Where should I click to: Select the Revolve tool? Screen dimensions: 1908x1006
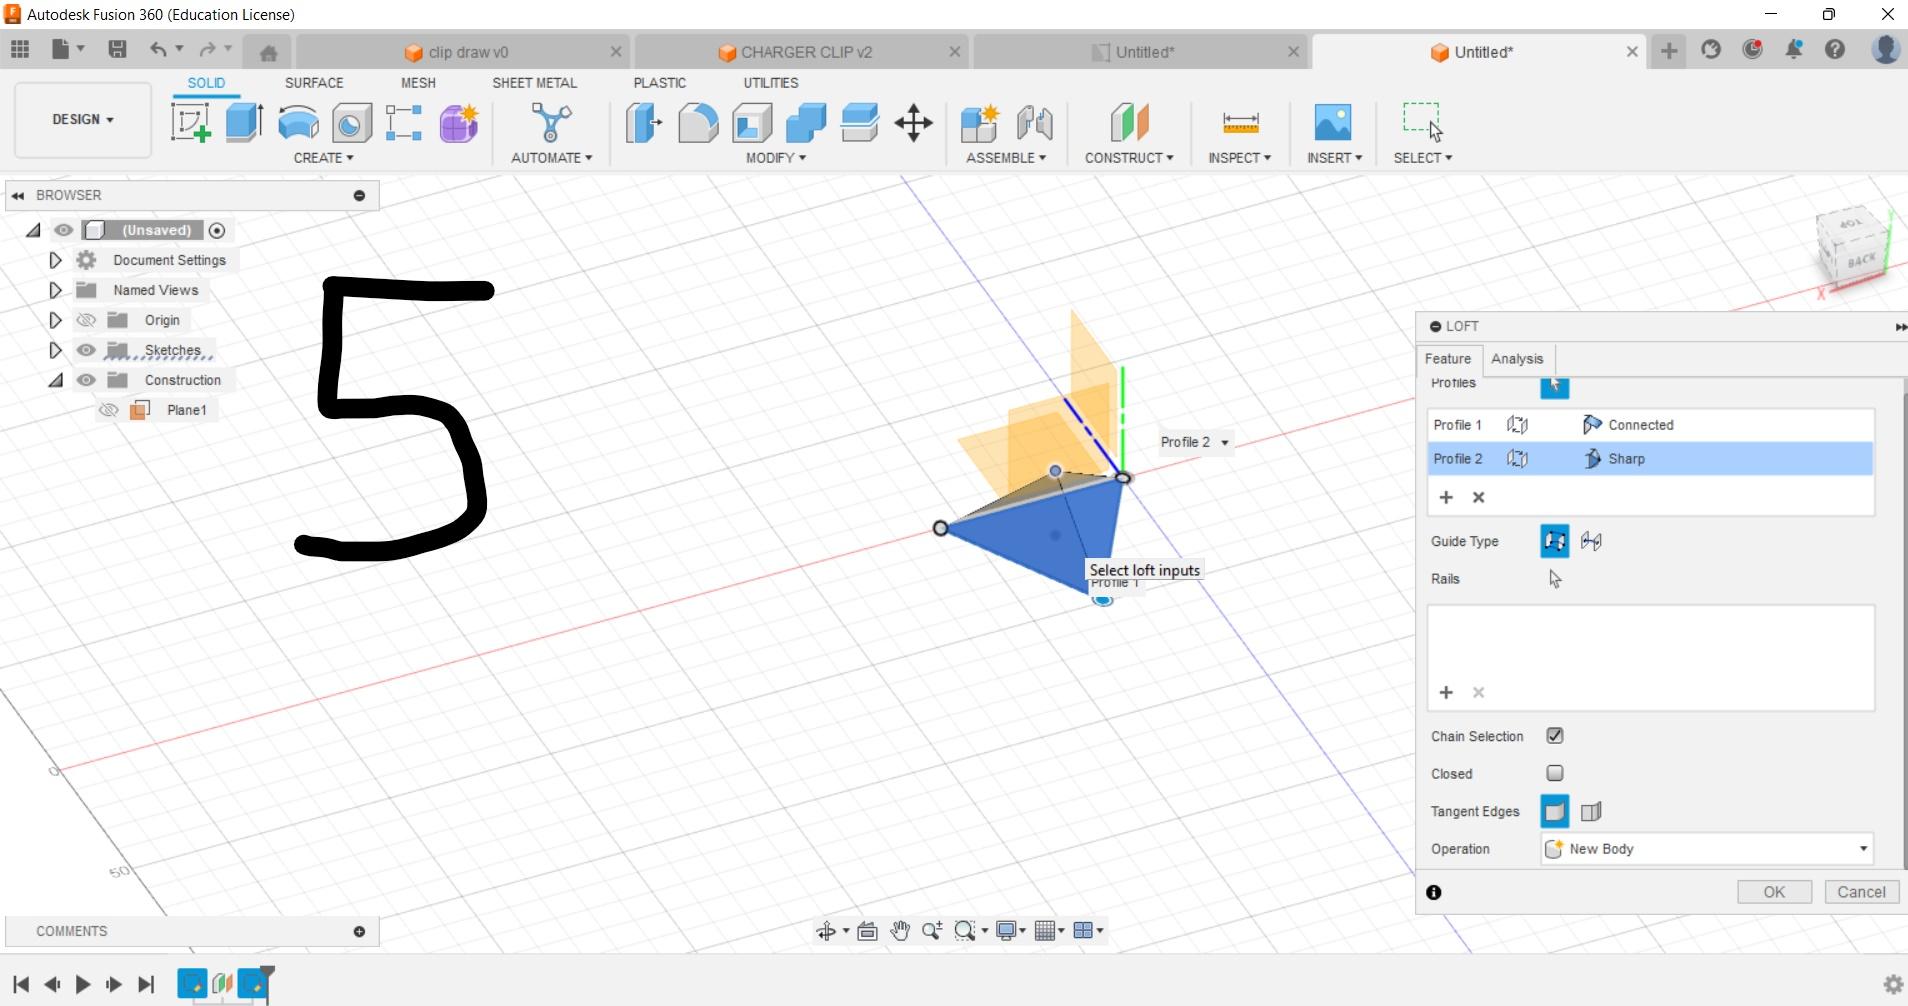(x=297, y=122)
